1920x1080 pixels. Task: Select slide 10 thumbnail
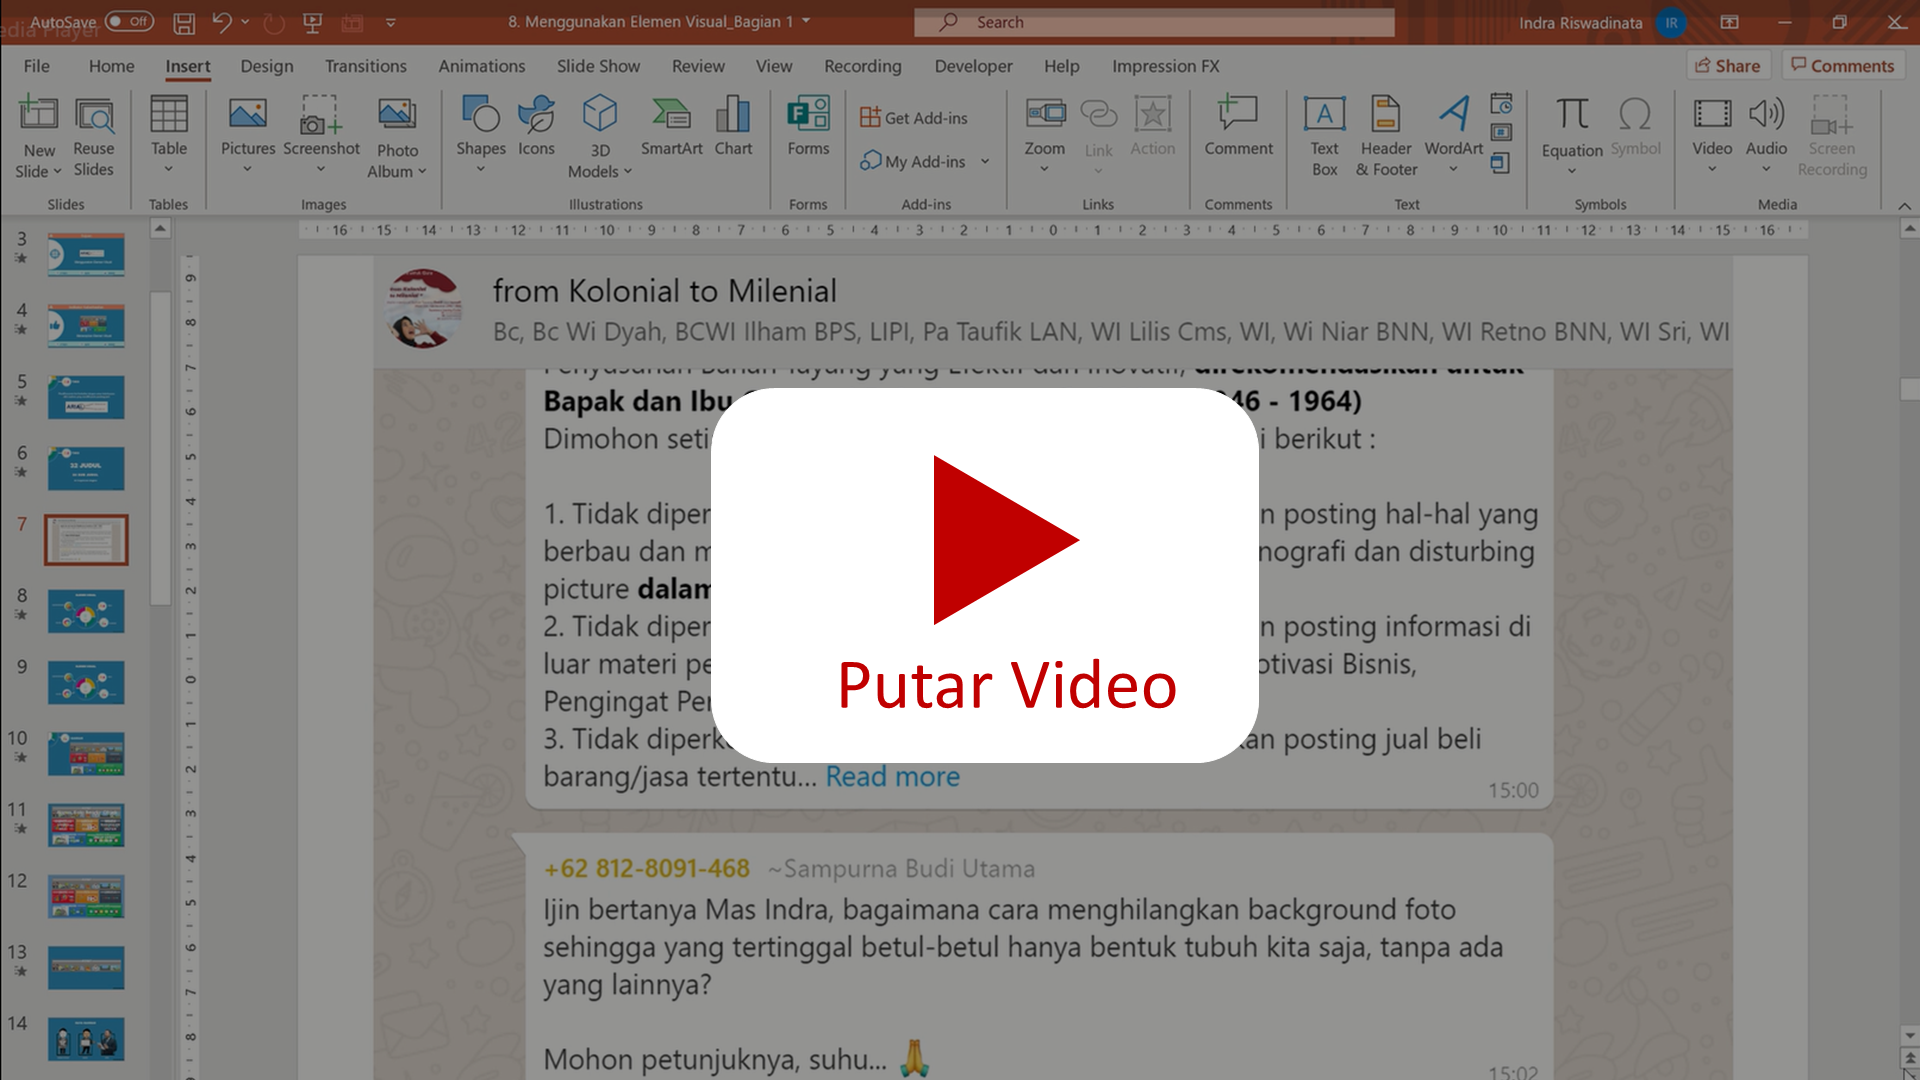click(86, 754)
